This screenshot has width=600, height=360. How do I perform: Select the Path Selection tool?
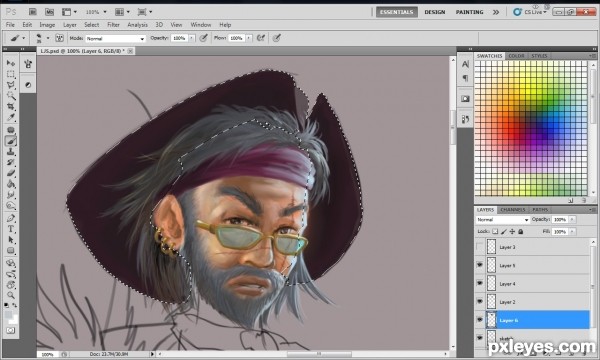pos(11,240)
